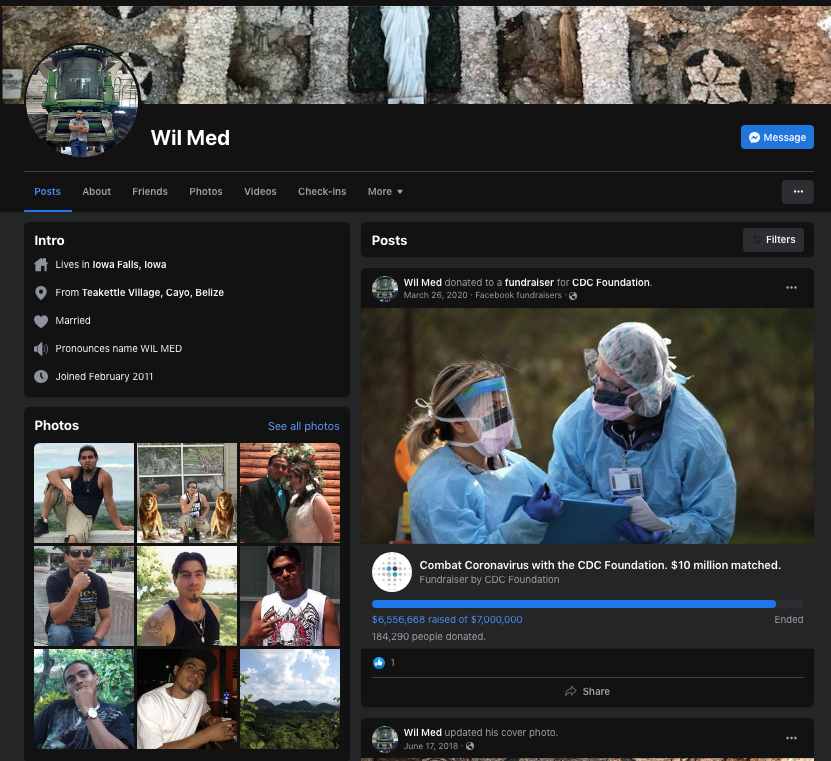
Task: Open the profile options three-dot button
Action: coord(798,192)
